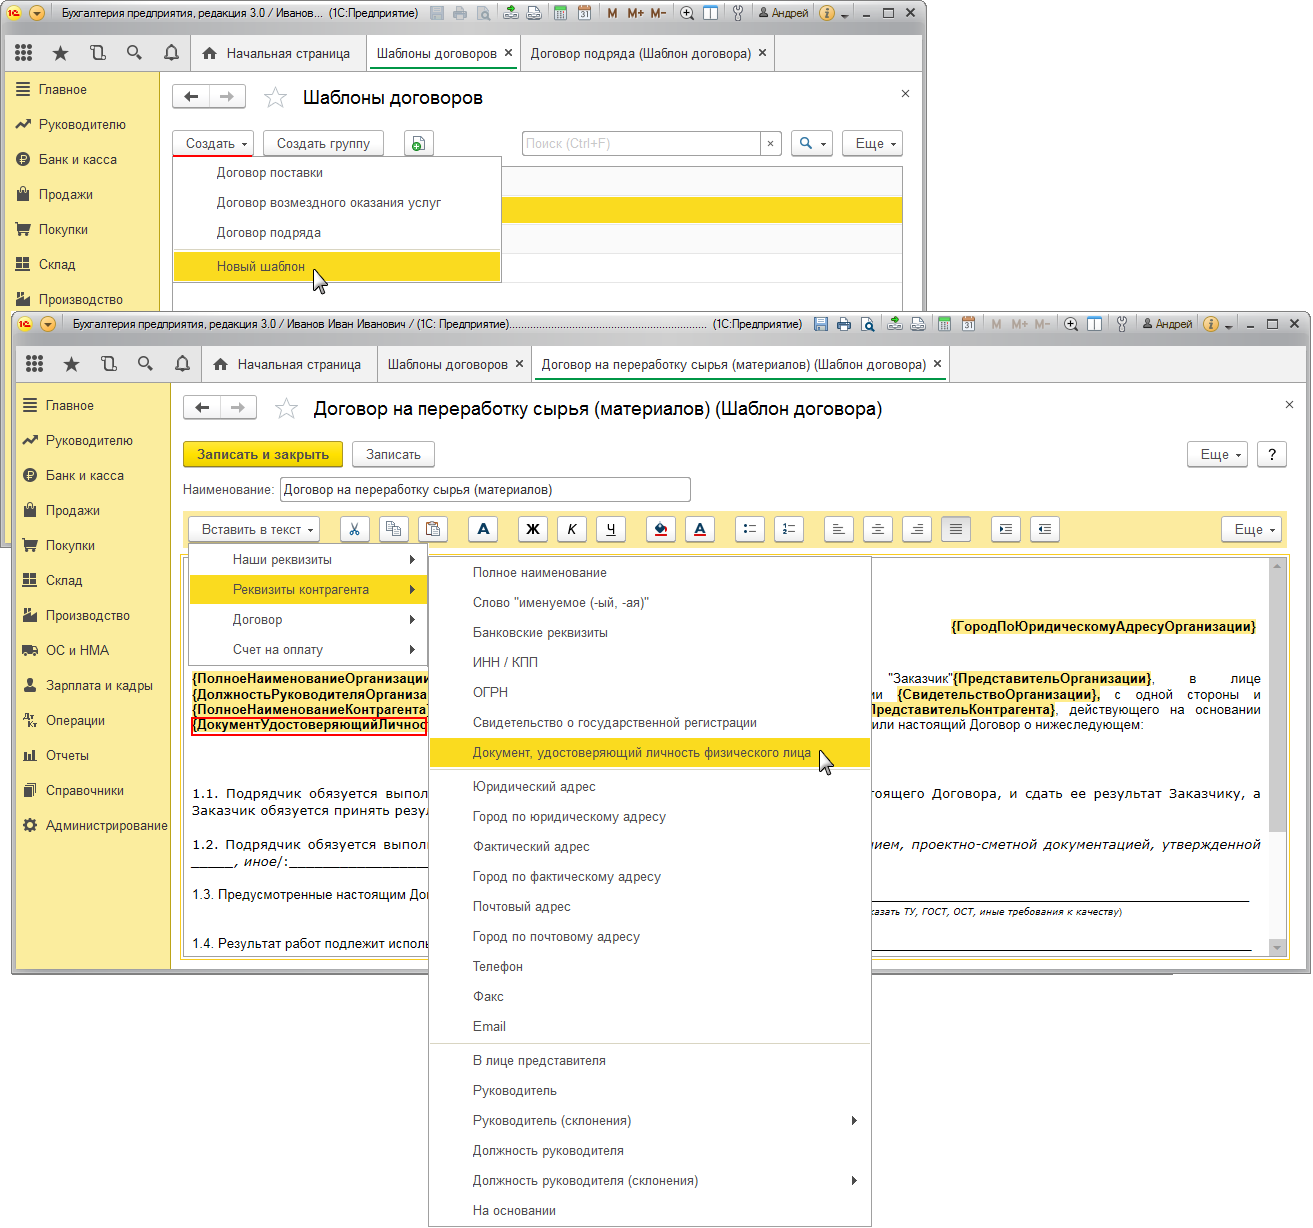Open 'Администрирование' section
The height and width of the screenshot is (1228, 1313).
click(93, 825)
